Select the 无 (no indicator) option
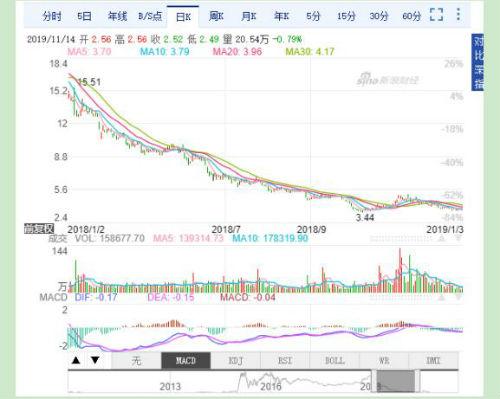The height and width of the screenshot is (399, 500). pos(136,361)
